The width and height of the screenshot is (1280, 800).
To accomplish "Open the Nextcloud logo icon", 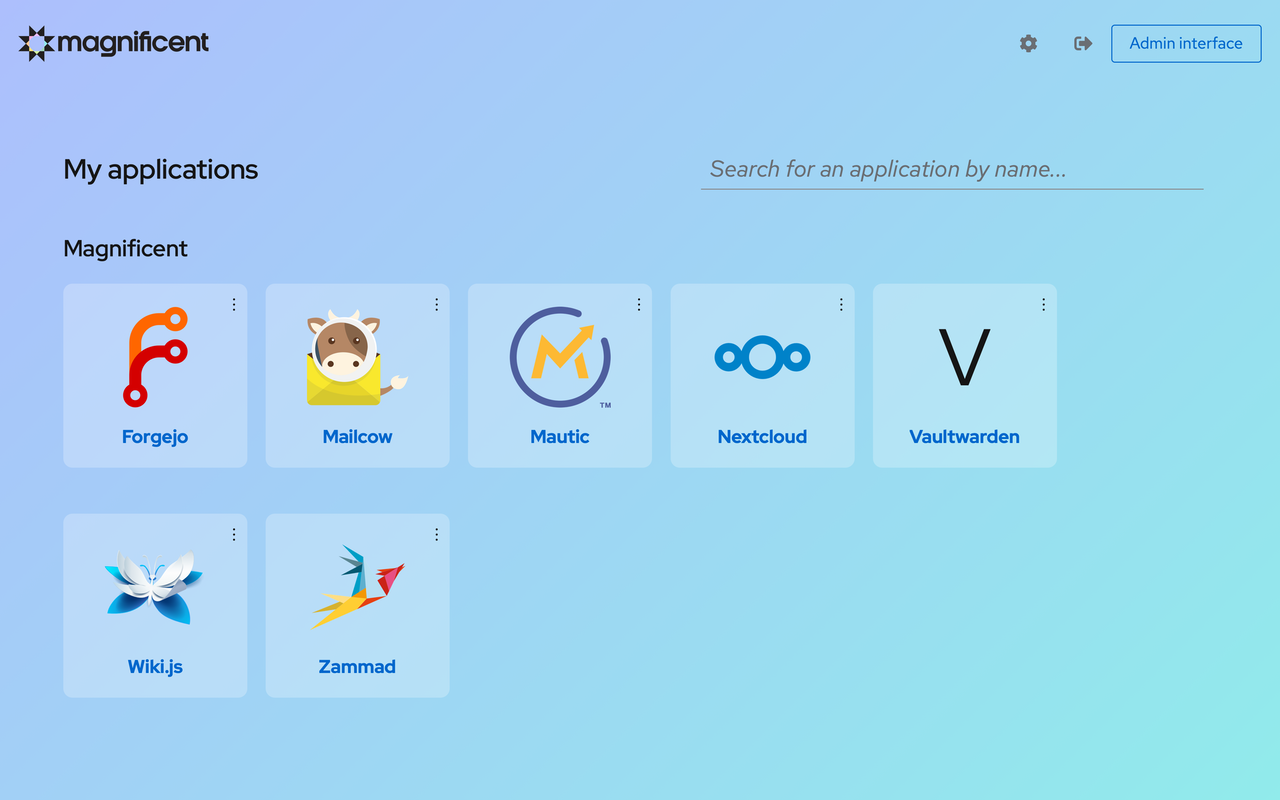I will point(762,357).
